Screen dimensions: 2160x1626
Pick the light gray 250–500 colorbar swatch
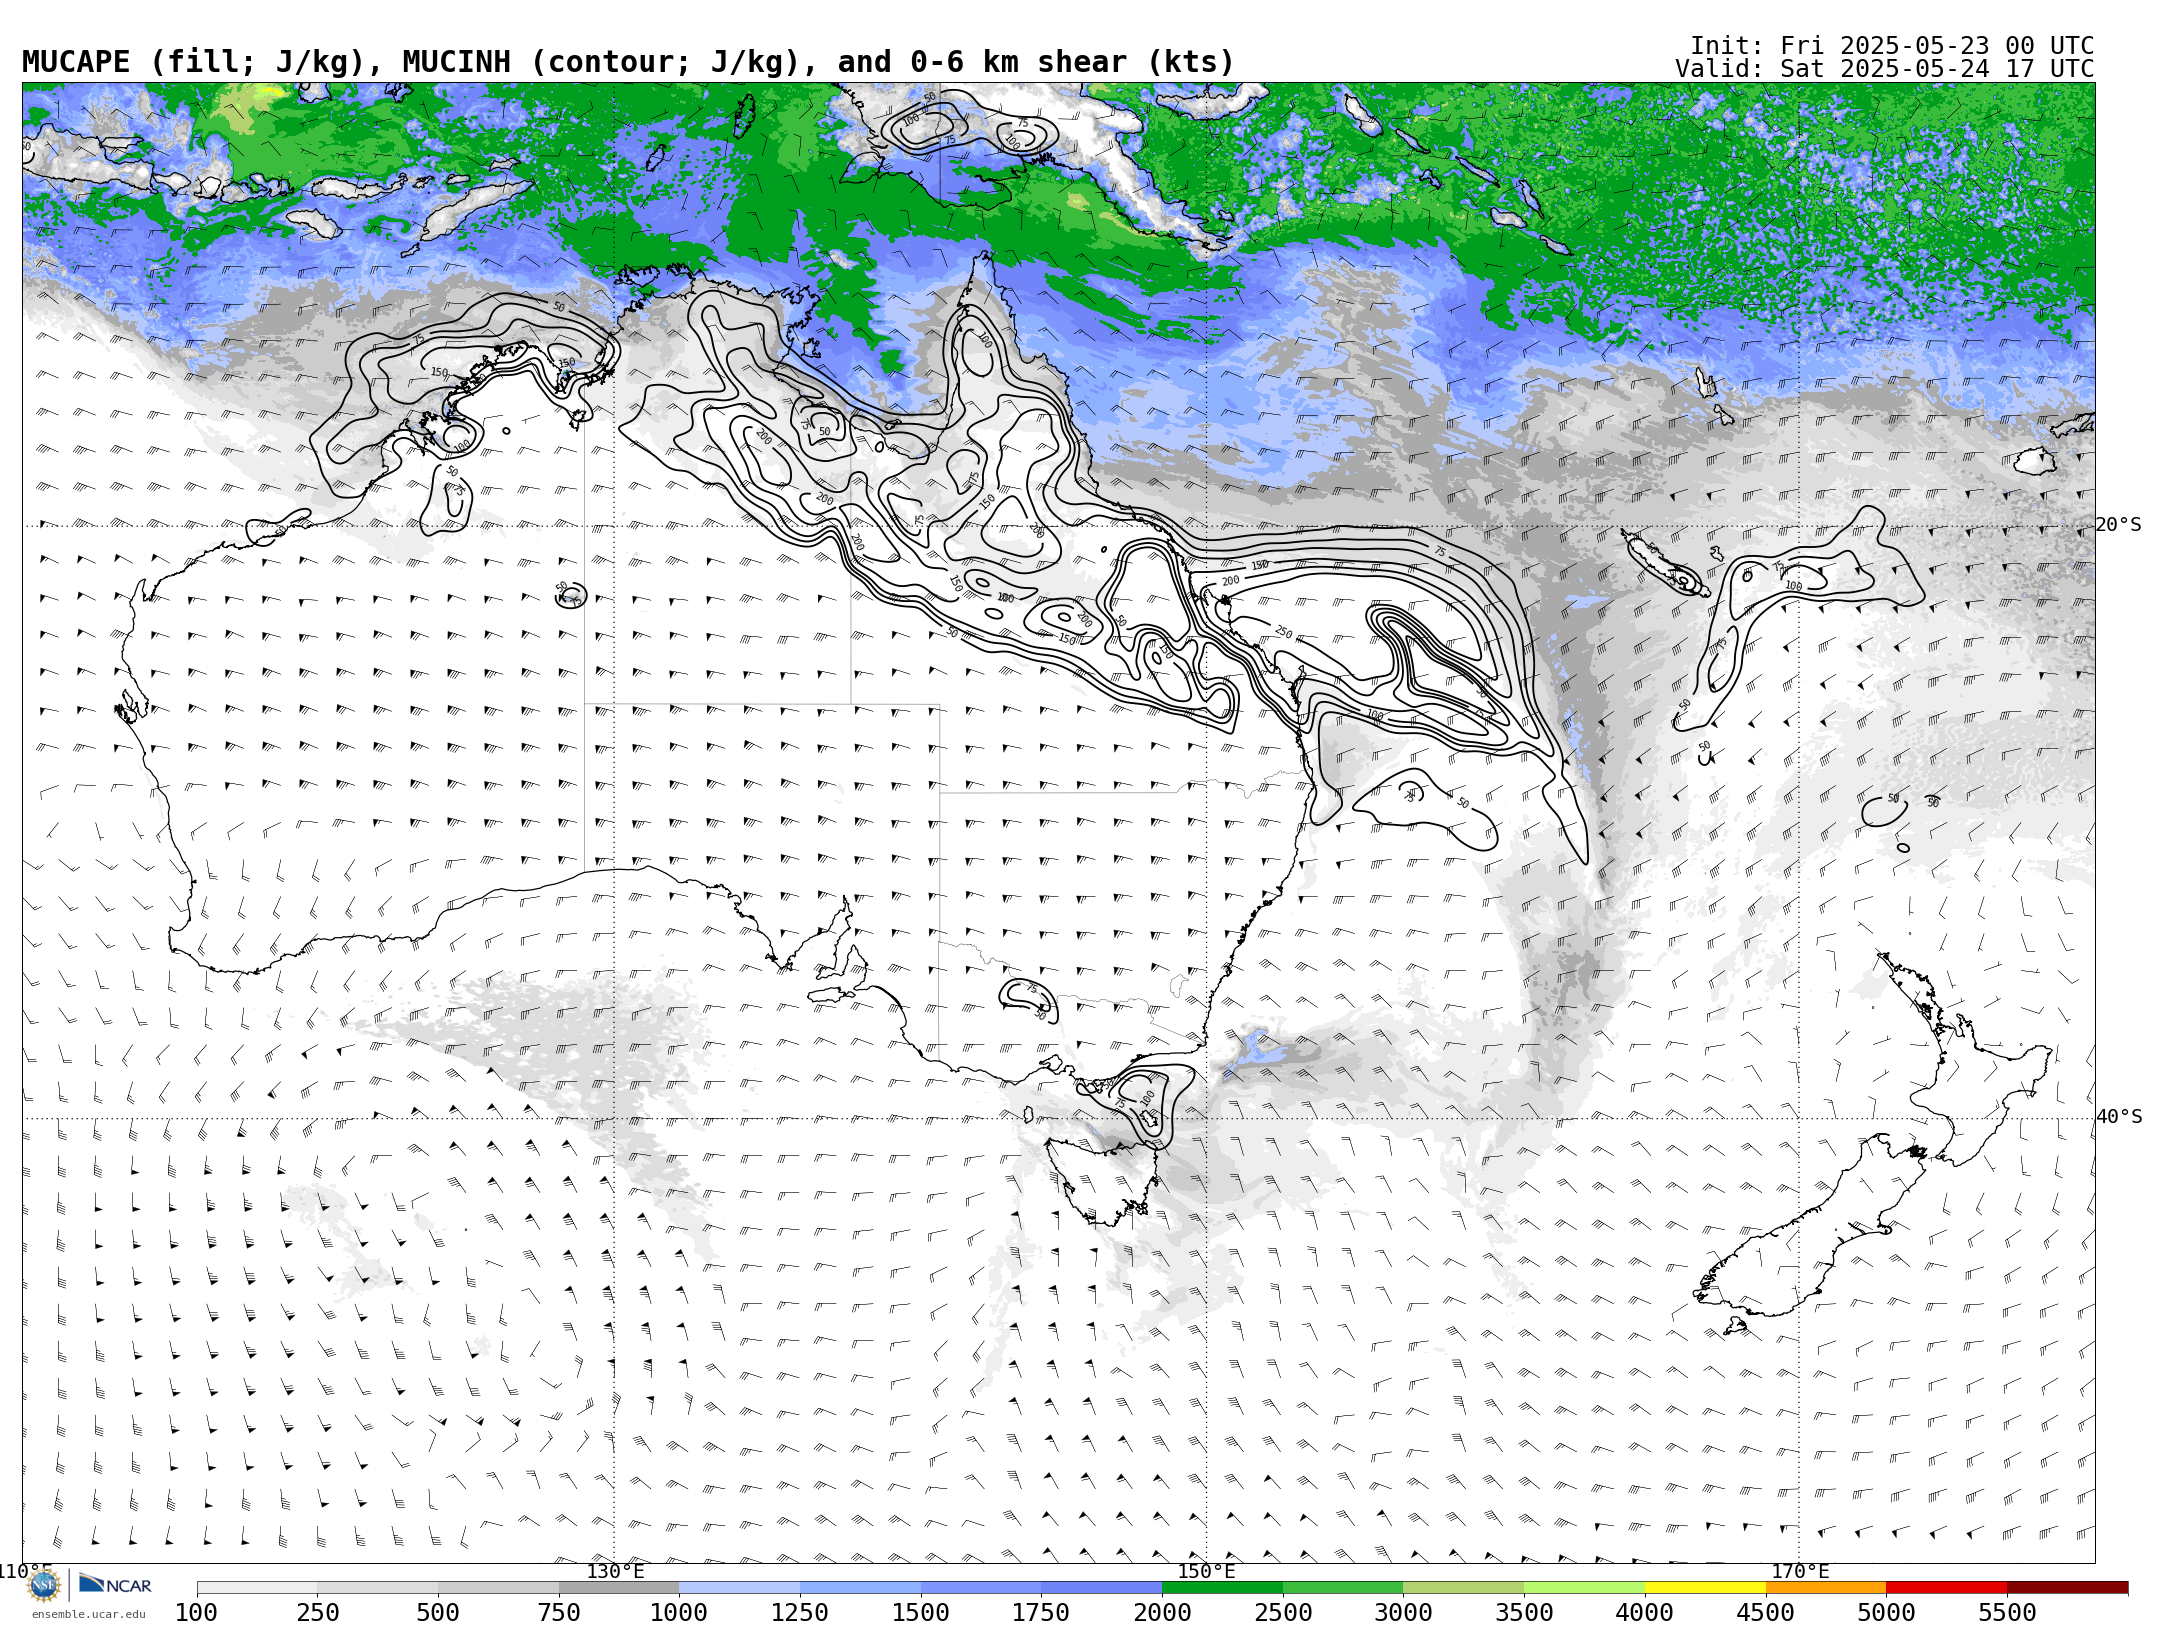coord(378,1588)
